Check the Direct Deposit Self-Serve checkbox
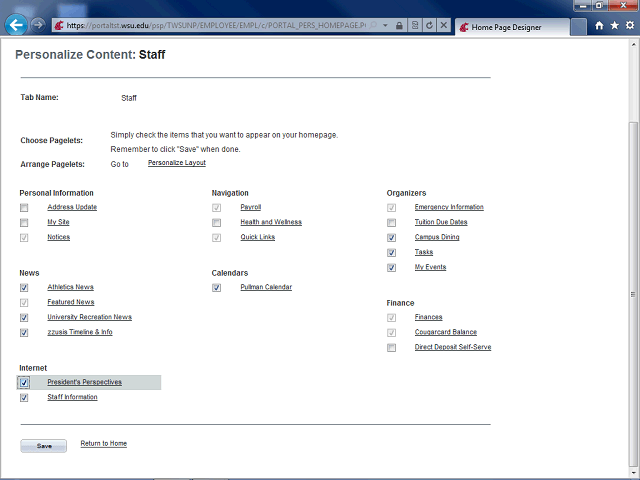The width and height of the screenshot is (640, 480). tap(392, 348)
